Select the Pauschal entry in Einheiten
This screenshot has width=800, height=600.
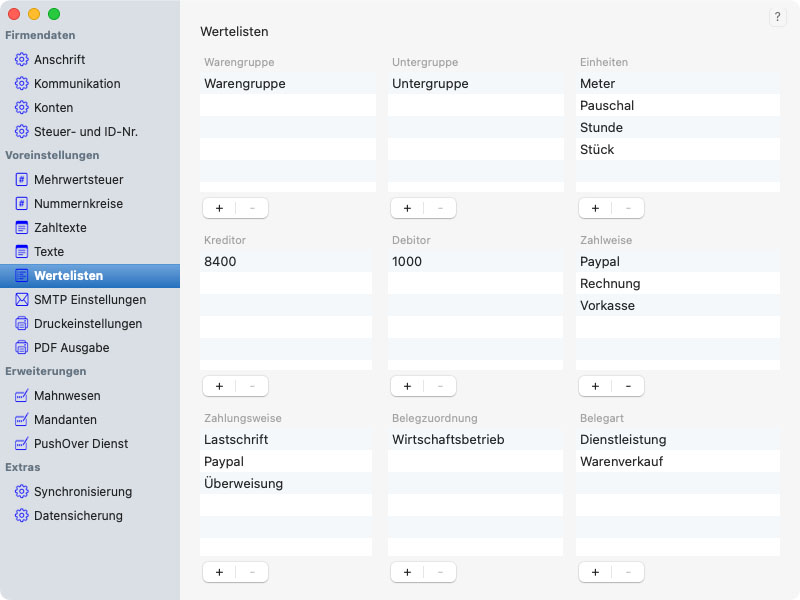pos(607,106)
